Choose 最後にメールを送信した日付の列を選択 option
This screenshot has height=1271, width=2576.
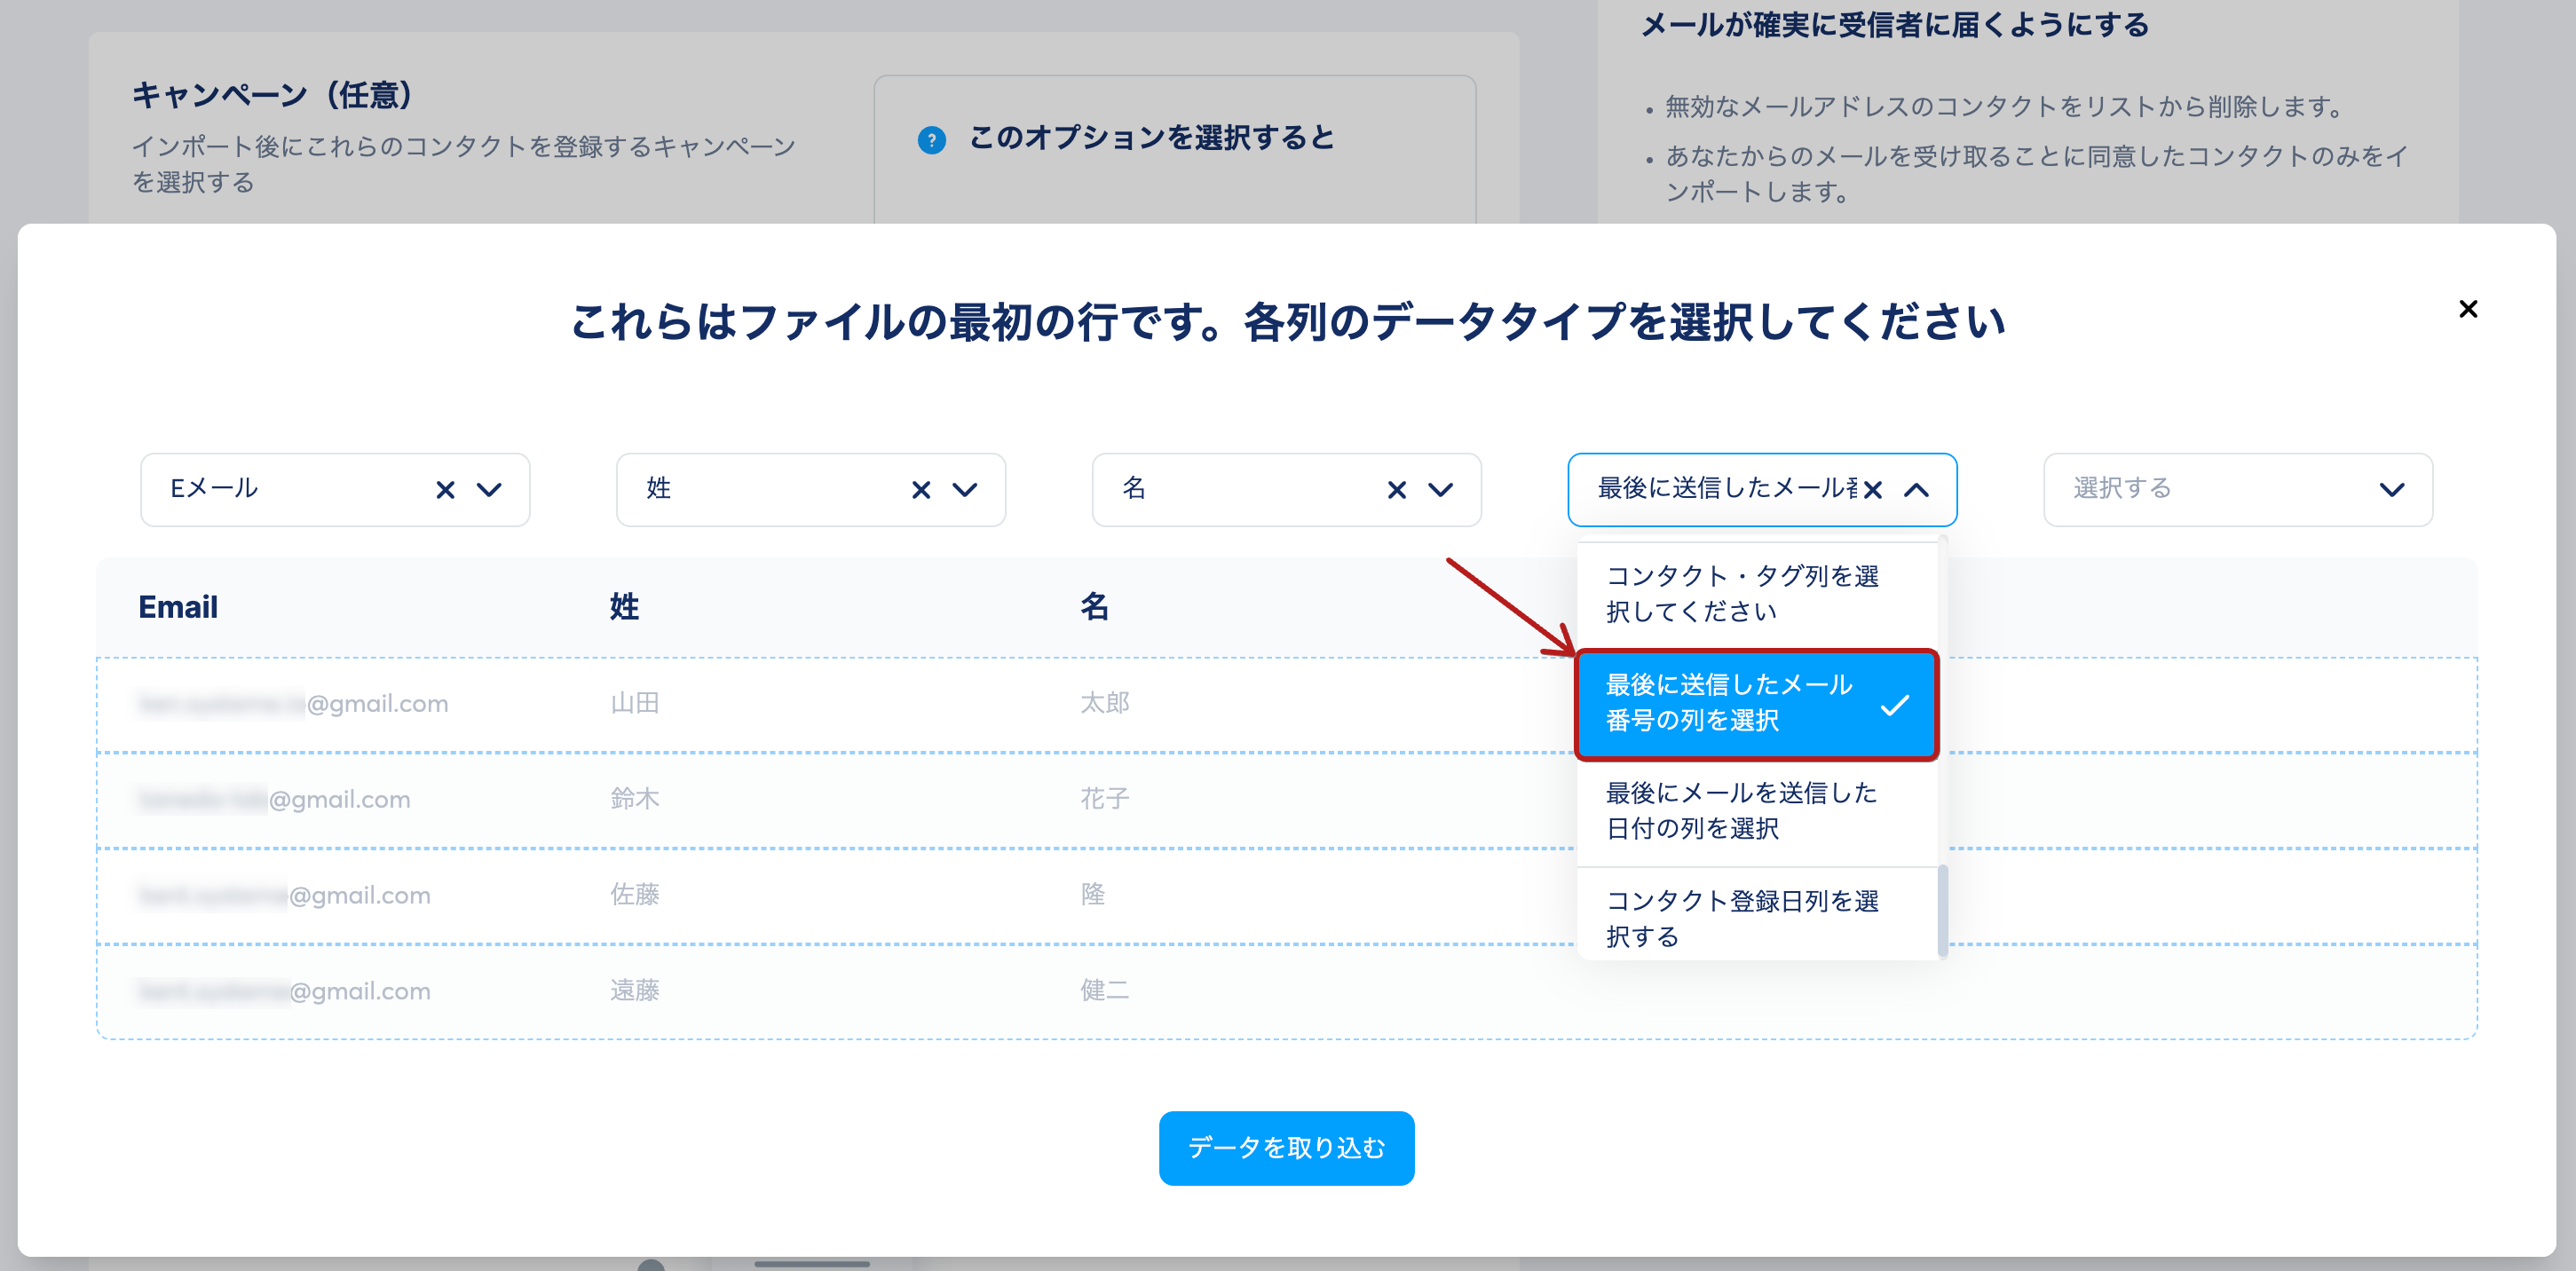pyautogui.click(x=1741, y=811)
